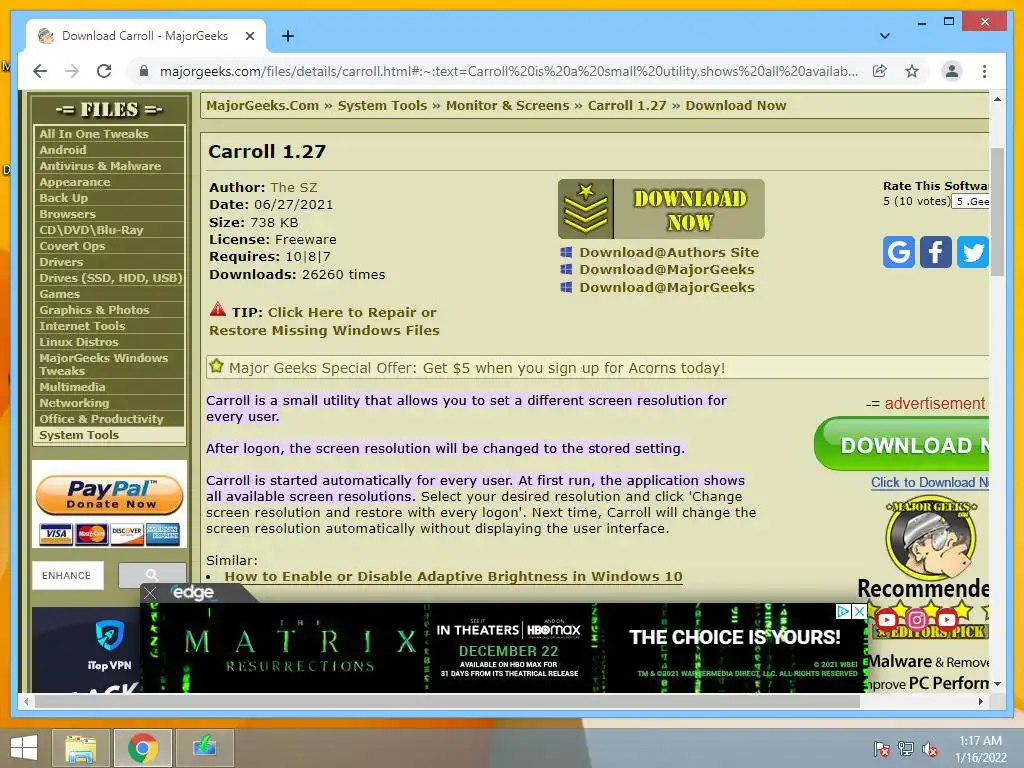Open the taskbar clock showing 1:17 AM
Image resolution: width=1024 pixels, height=768 pixels.
tap(980, 749)
